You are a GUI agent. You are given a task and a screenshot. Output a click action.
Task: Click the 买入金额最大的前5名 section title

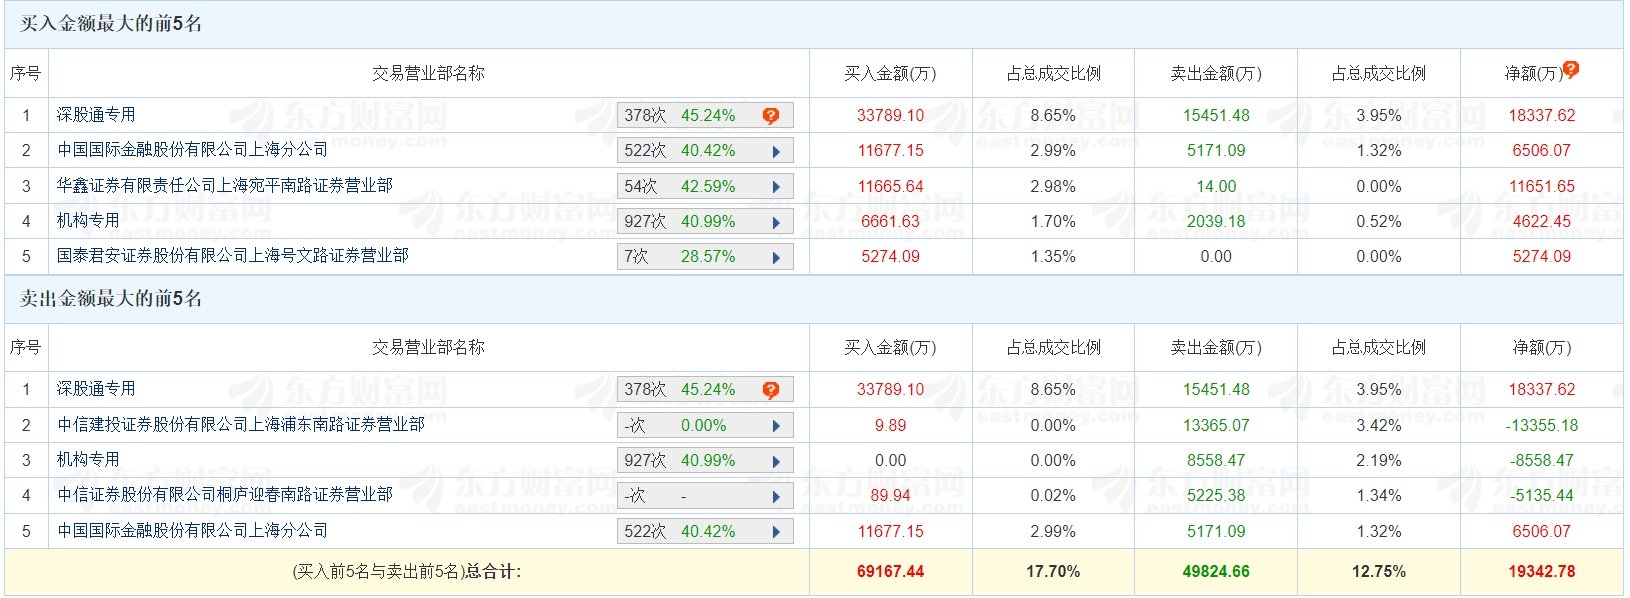(x=111, y=24)
